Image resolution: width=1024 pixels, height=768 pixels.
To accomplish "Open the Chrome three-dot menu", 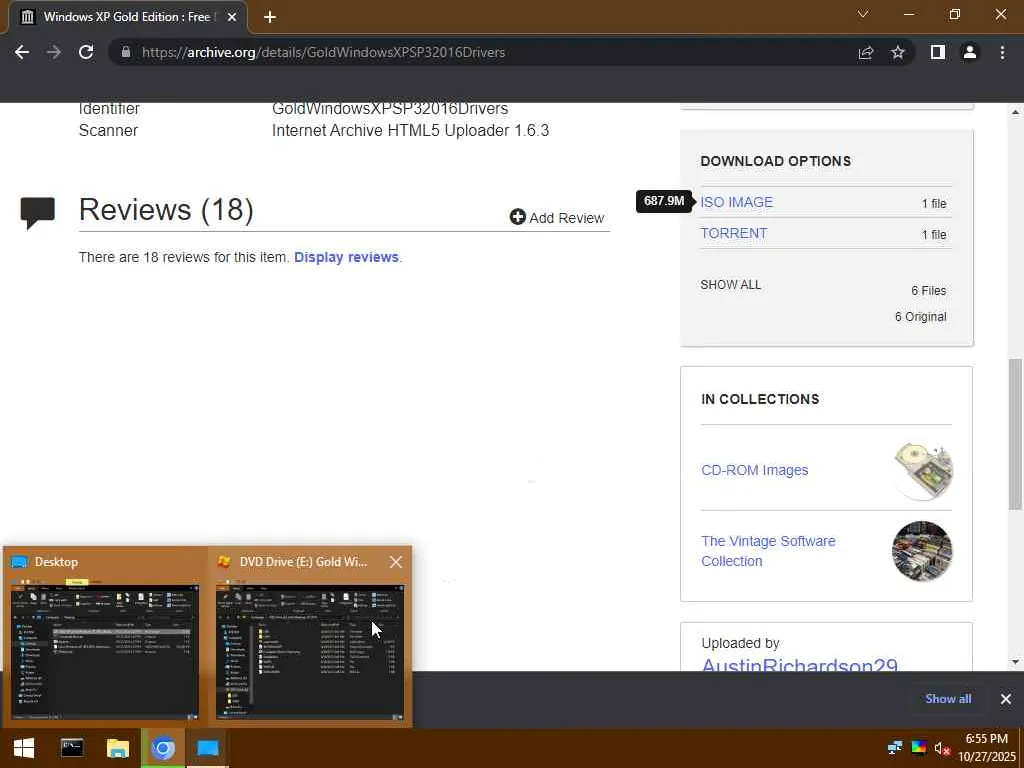I will 1002,52.
